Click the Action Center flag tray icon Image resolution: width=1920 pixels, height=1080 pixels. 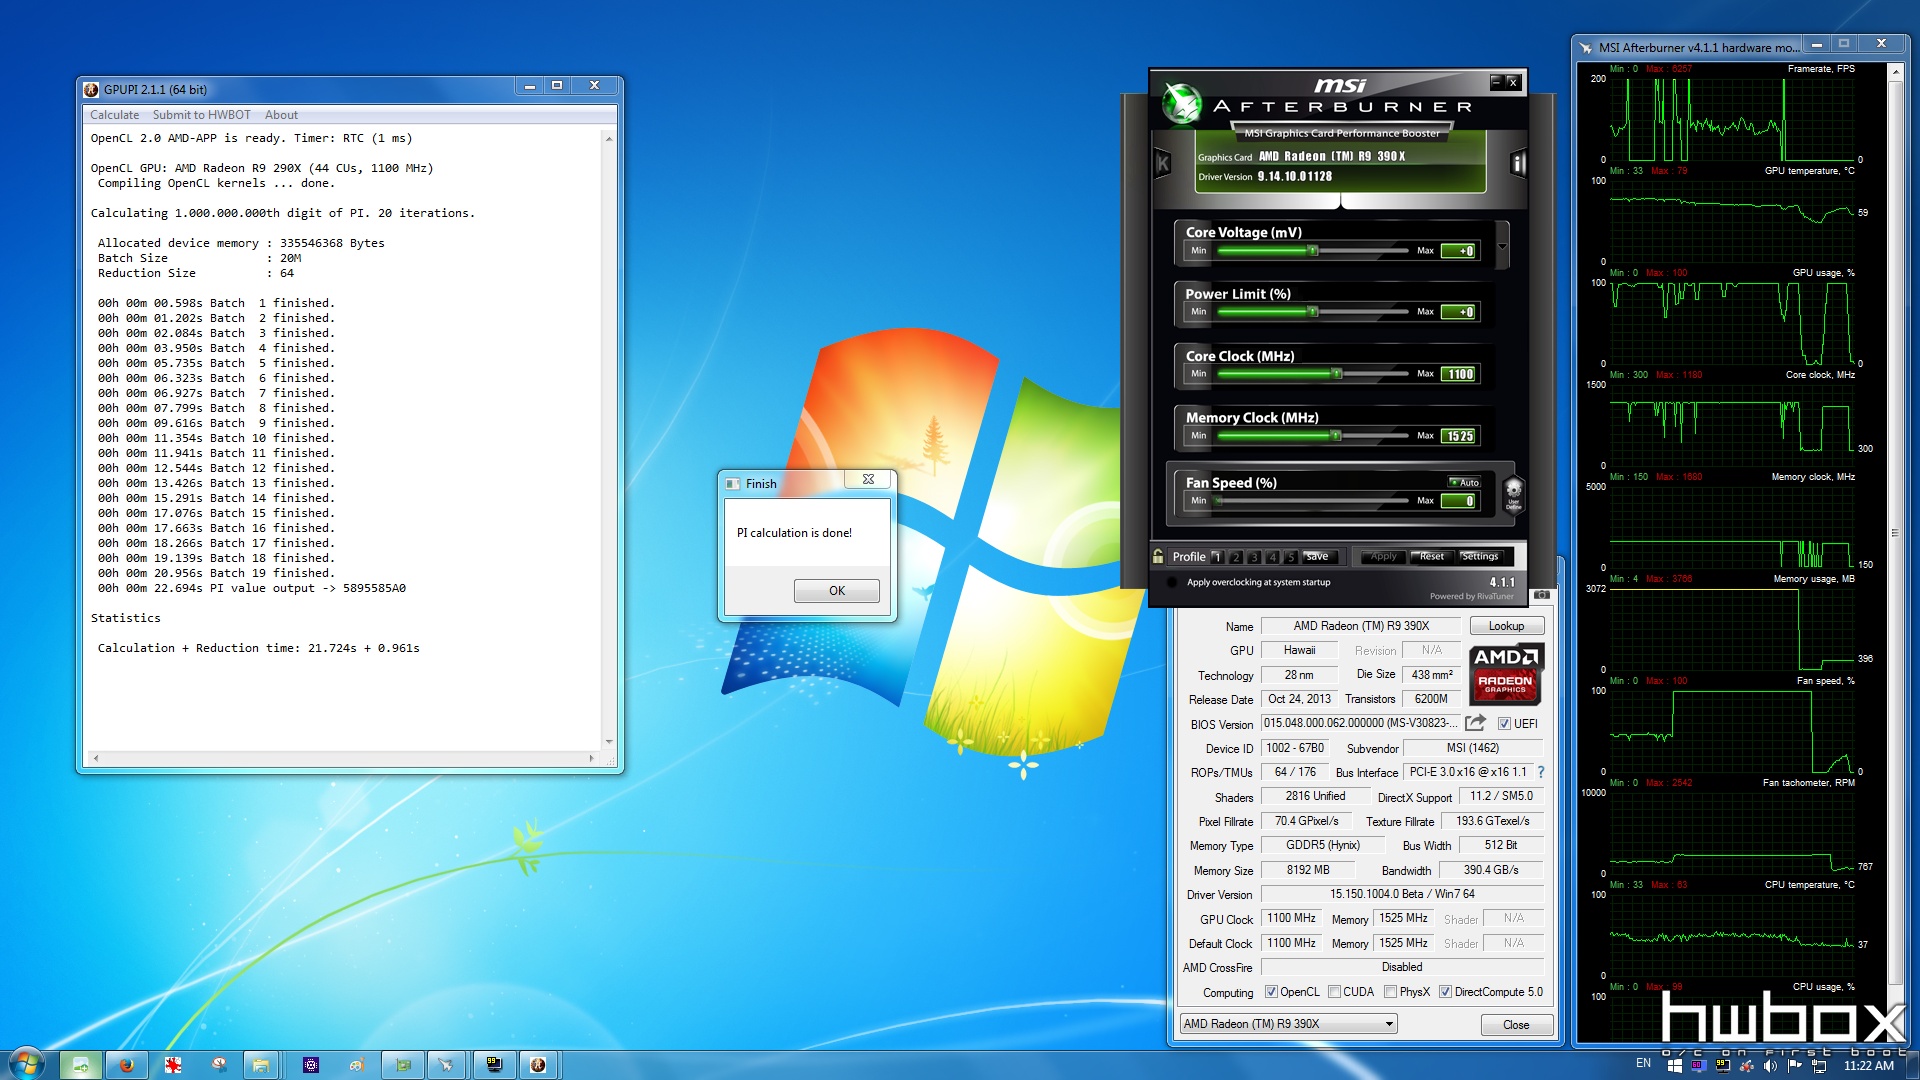coord(1795,1065)
